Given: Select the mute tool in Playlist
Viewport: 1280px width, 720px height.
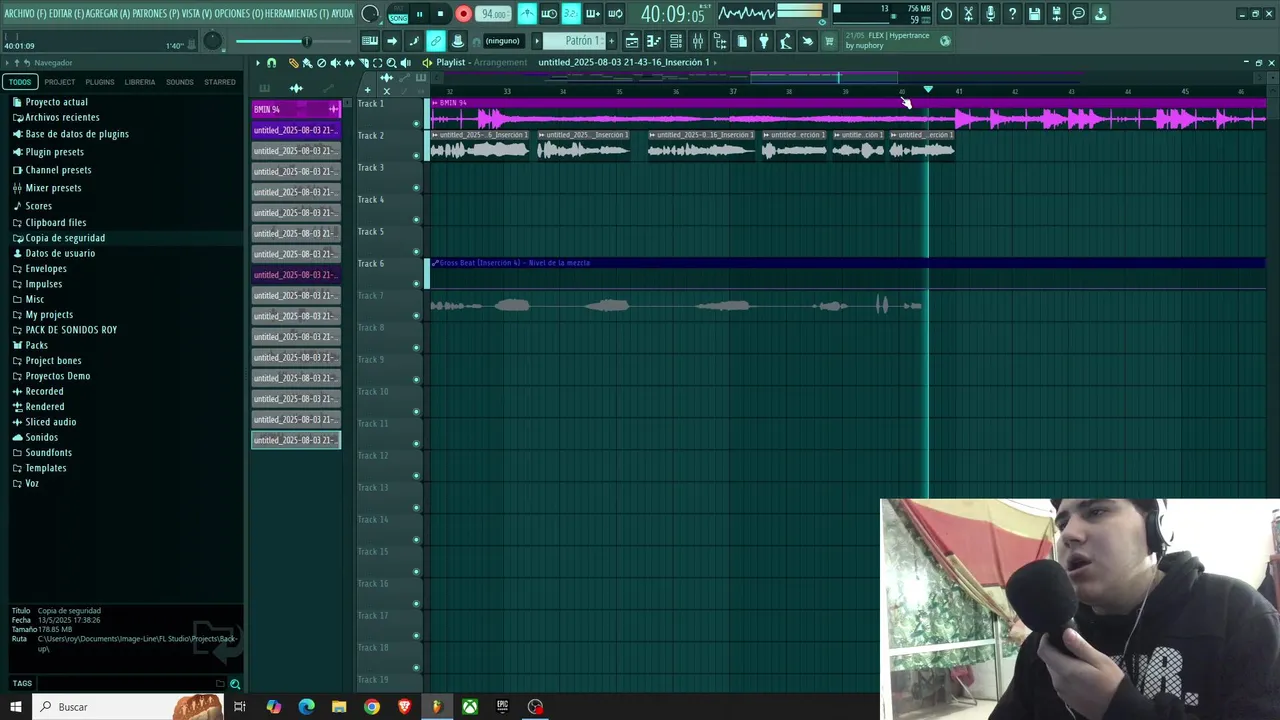Looking at the screenshot, I should point(335,63).
